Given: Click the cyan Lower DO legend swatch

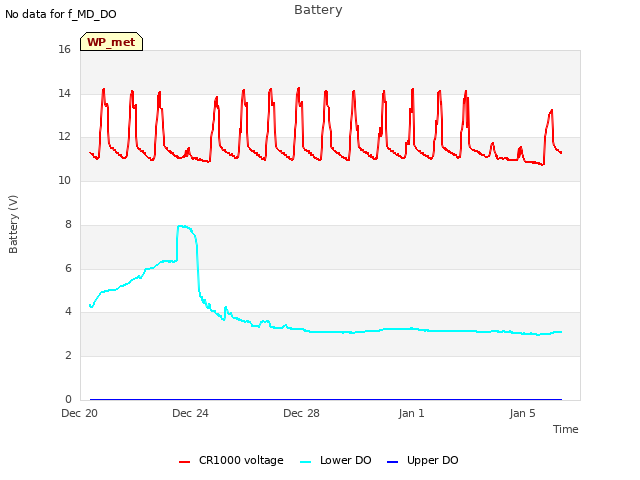Looking at the screenshot, I should pyautogui.click(x=305, y=462).
